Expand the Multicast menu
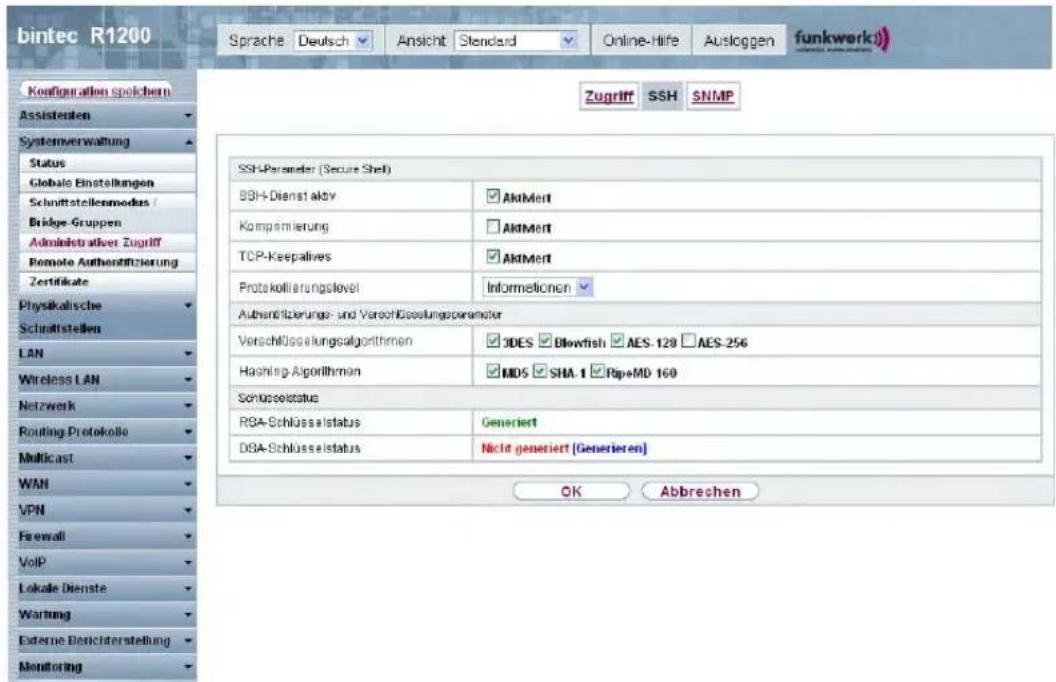The image size is (1056, 682). click(x=106, y=458)
